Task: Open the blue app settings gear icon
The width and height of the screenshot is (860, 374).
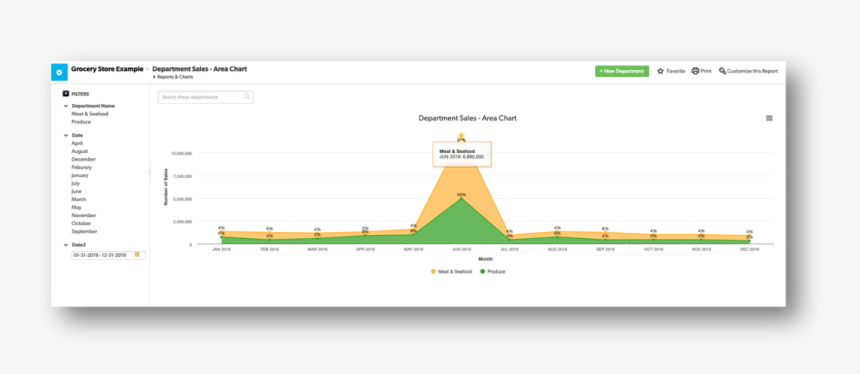Action: [59, 72]
